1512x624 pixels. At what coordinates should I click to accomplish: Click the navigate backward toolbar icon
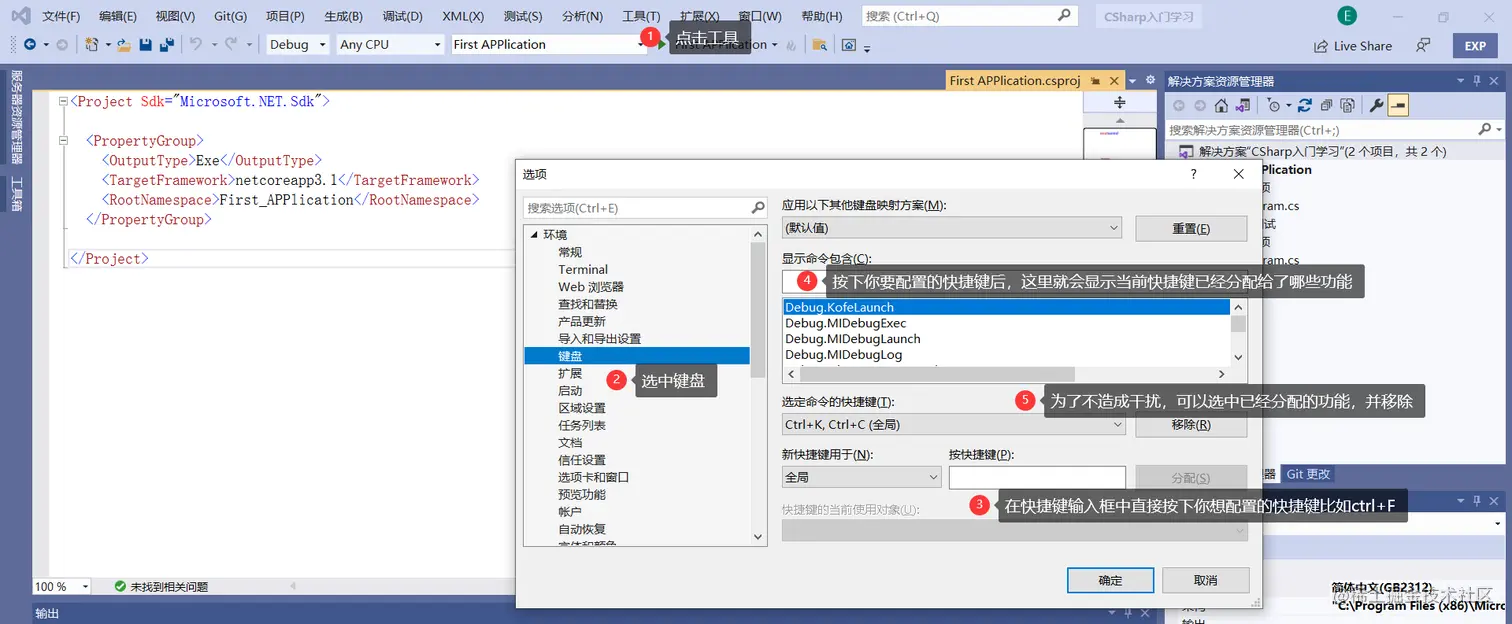pyautogui.click(x=30, y=45)
